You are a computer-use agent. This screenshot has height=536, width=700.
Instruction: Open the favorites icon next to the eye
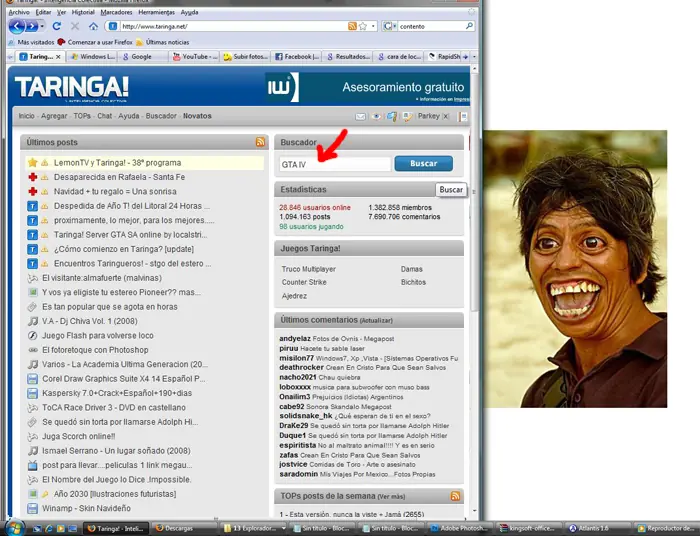point(392,116)
